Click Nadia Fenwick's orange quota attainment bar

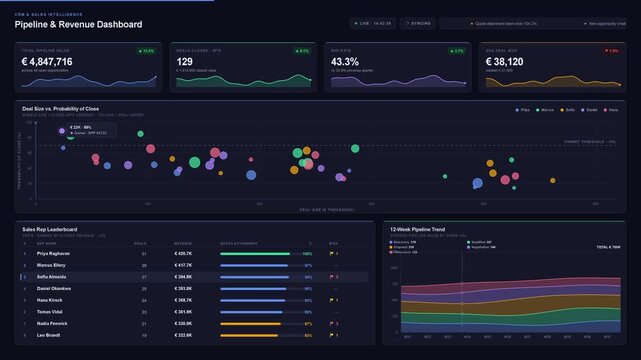tap(251, 324)
